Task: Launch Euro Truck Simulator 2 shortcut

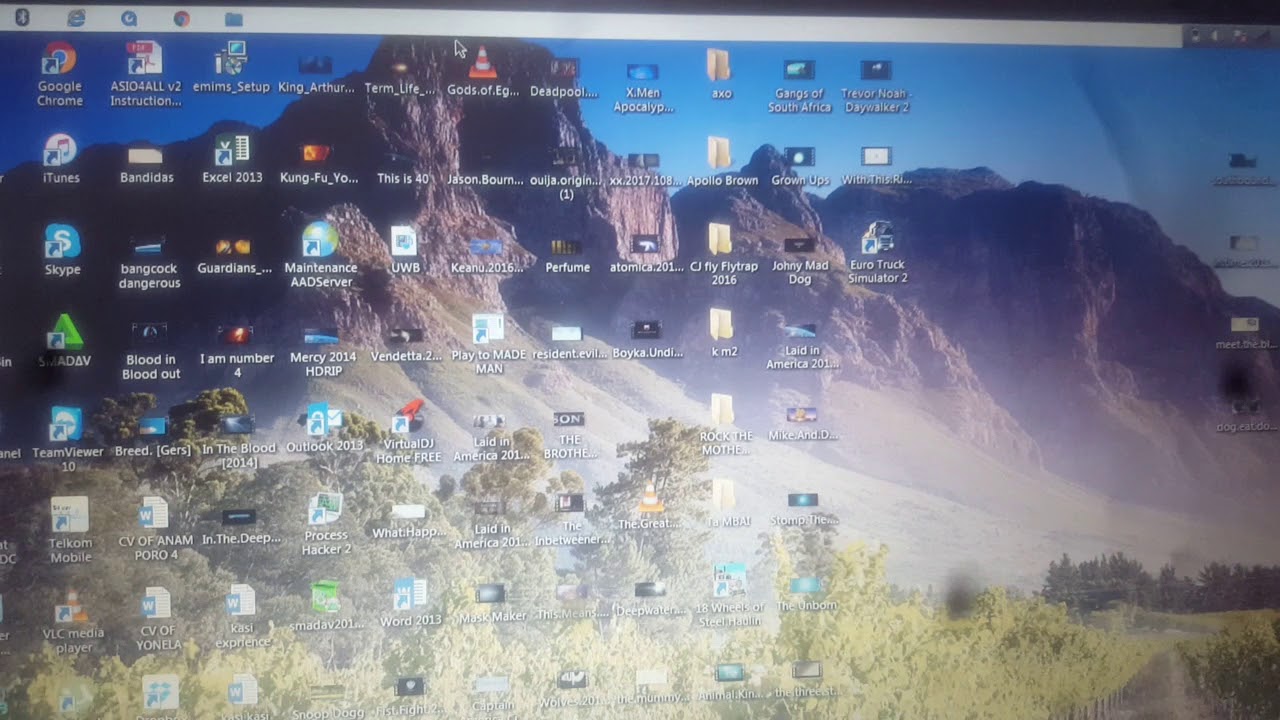Action: [x=877, y=252]
